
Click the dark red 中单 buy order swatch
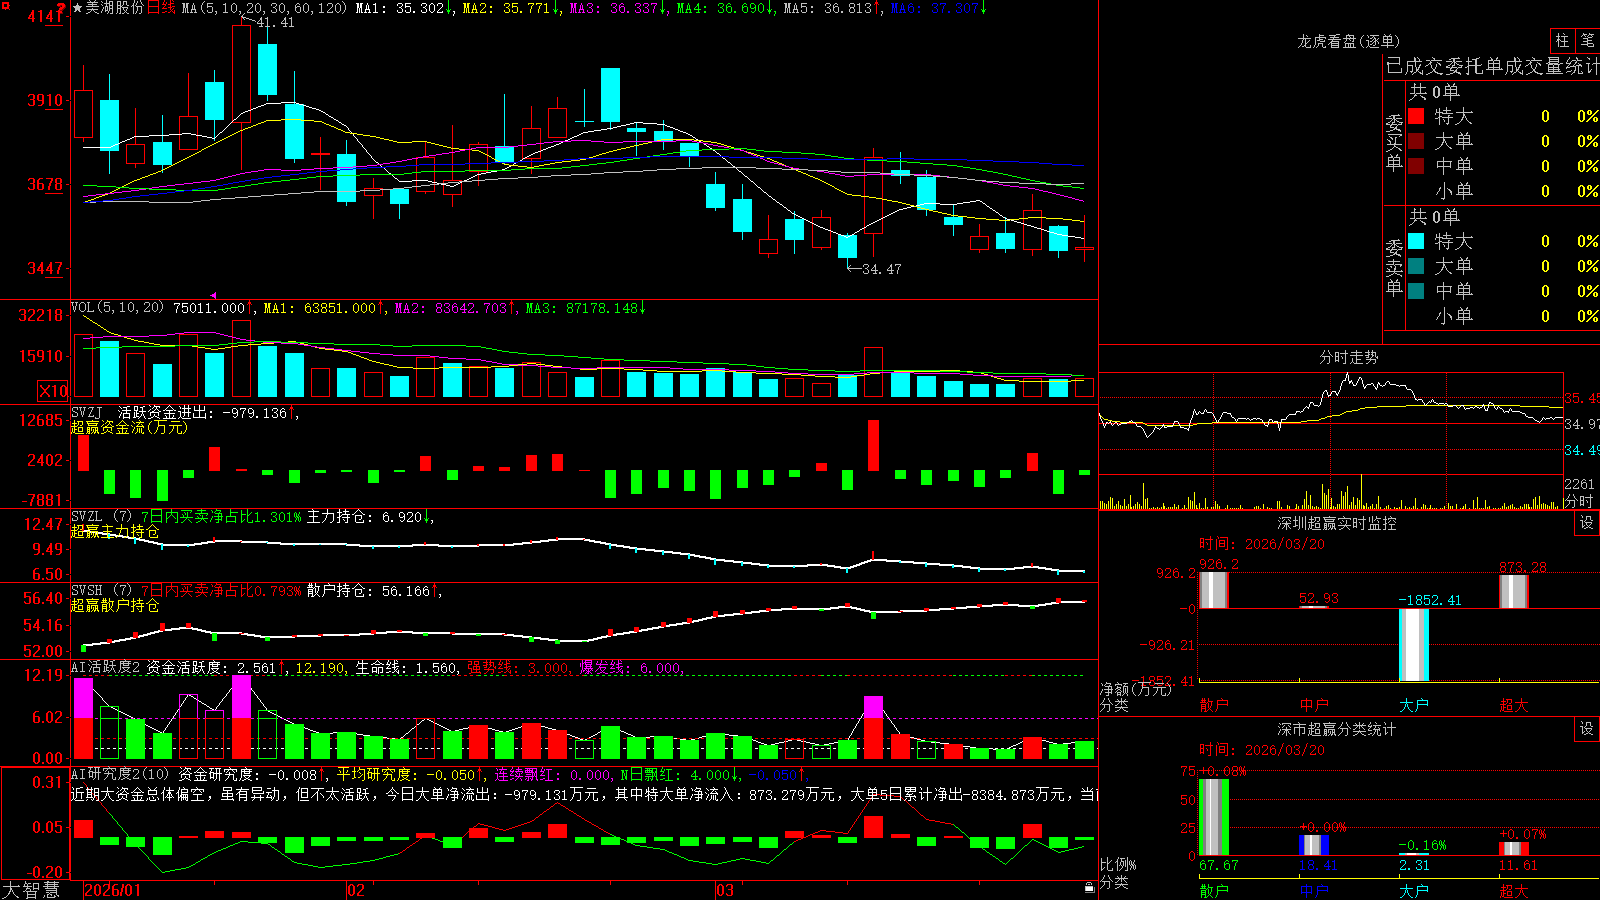click(1416, 165)
